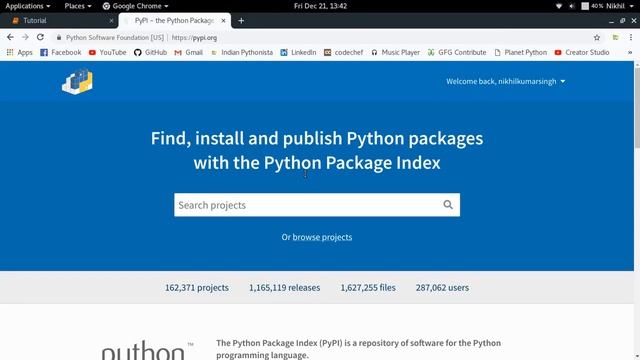
Task: Open the Music Player bookmark
Action: coord(396,52)
